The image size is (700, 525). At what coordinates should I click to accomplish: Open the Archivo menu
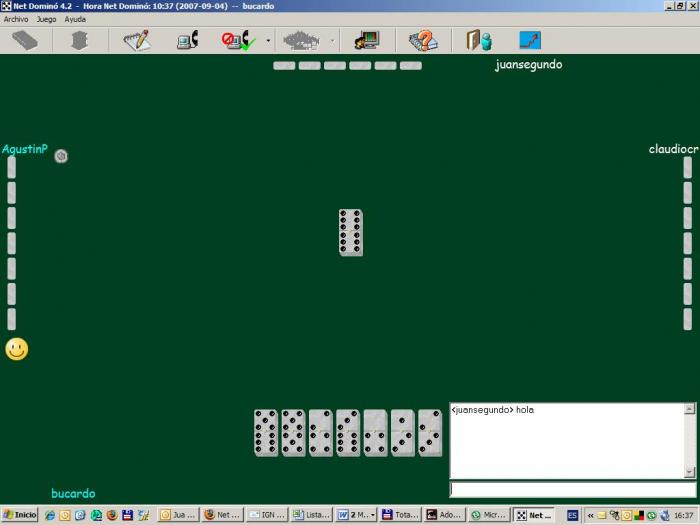16,19
